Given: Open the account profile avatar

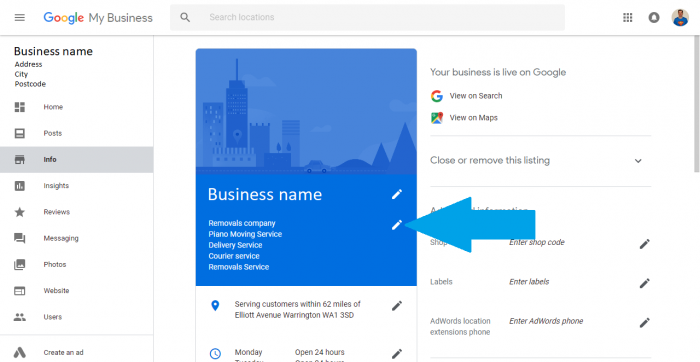Looking at the screenshot, I should 680,17.
